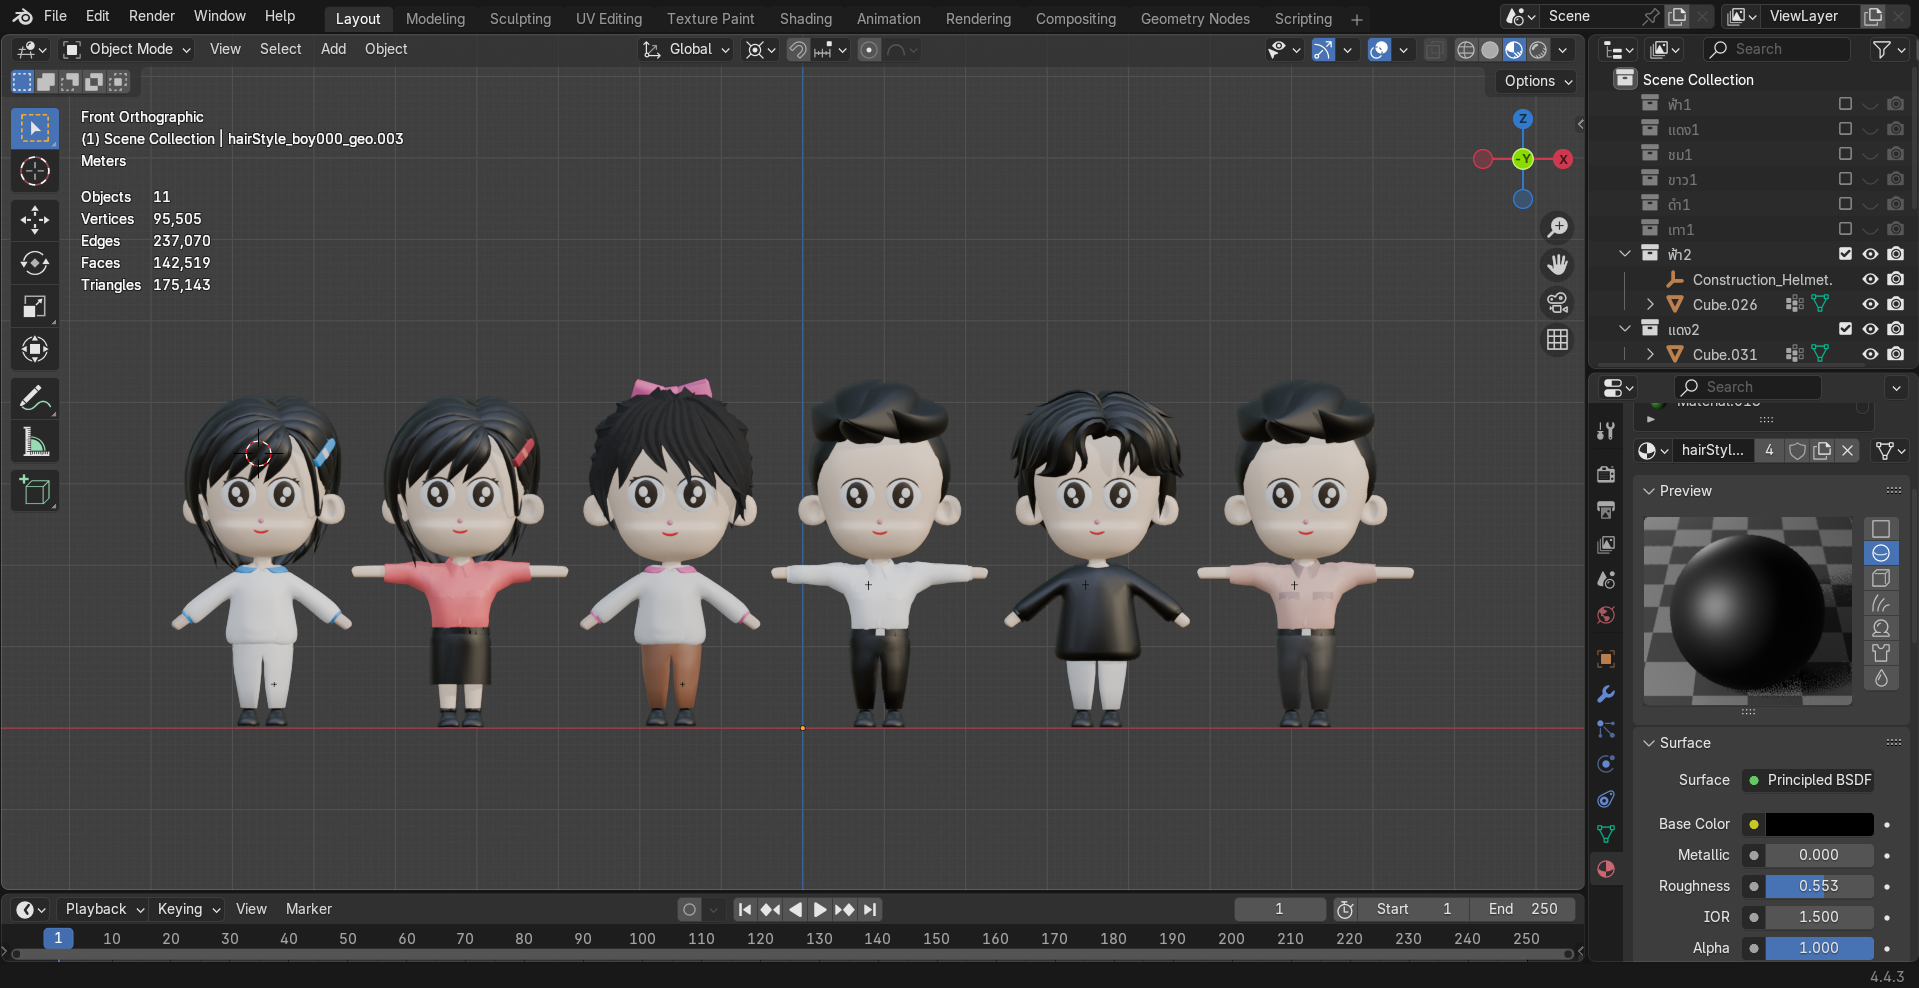Expand Cube.031 in the outliner
Viewport: 1919px width, 988px height.
click(1650, 354)
